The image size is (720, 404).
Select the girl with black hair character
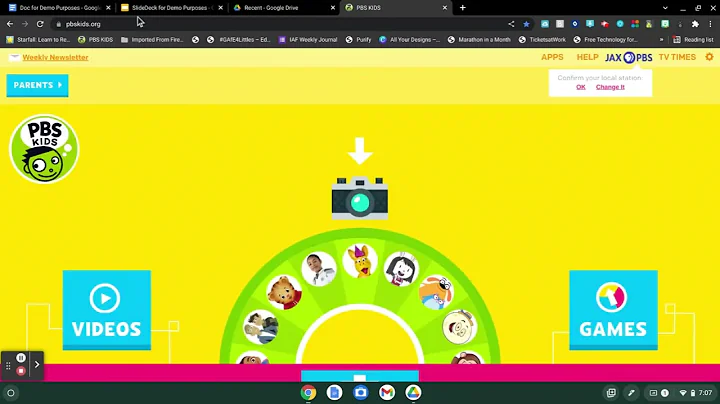point(401,269)
